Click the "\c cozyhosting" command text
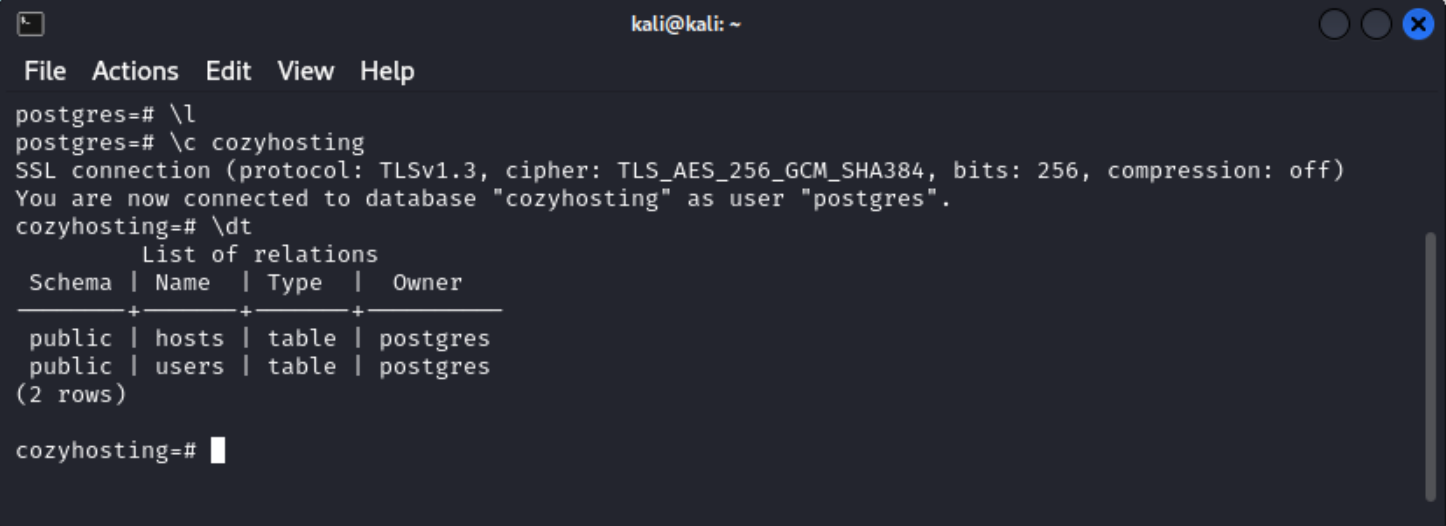Viewport: 1446px width, 526px height. coord(267,143)
